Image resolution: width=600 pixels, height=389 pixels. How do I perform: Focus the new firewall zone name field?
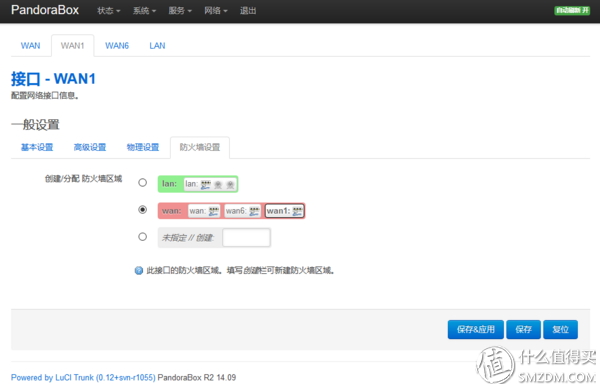[x=246, y=238]
